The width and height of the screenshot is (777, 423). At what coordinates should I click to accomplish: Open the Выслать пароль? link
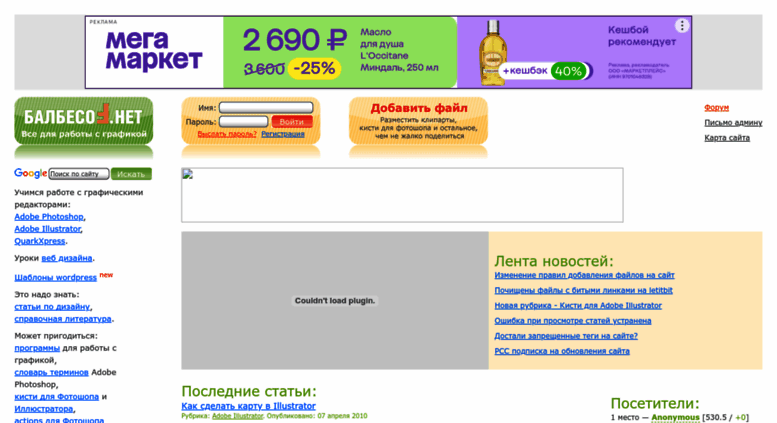click(x=227, y=134)
